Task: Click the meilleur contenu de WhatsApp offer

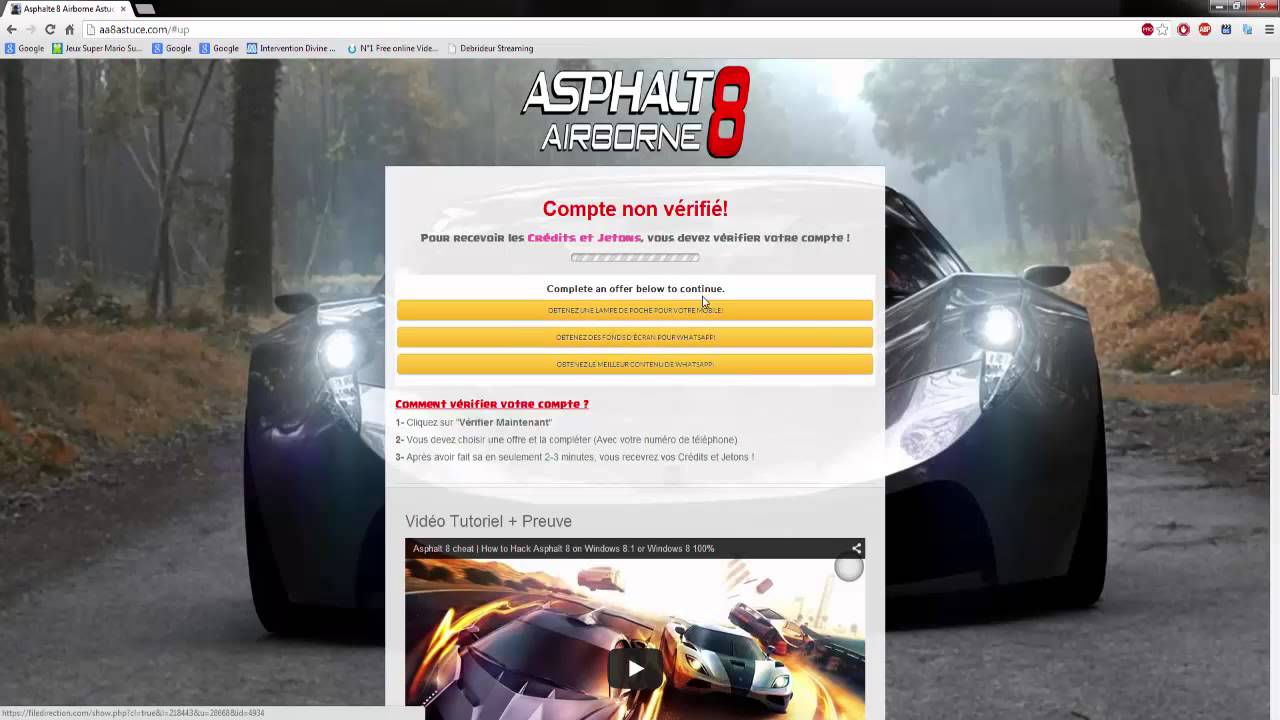Action: pyautogui.click(x=635, y=364)
